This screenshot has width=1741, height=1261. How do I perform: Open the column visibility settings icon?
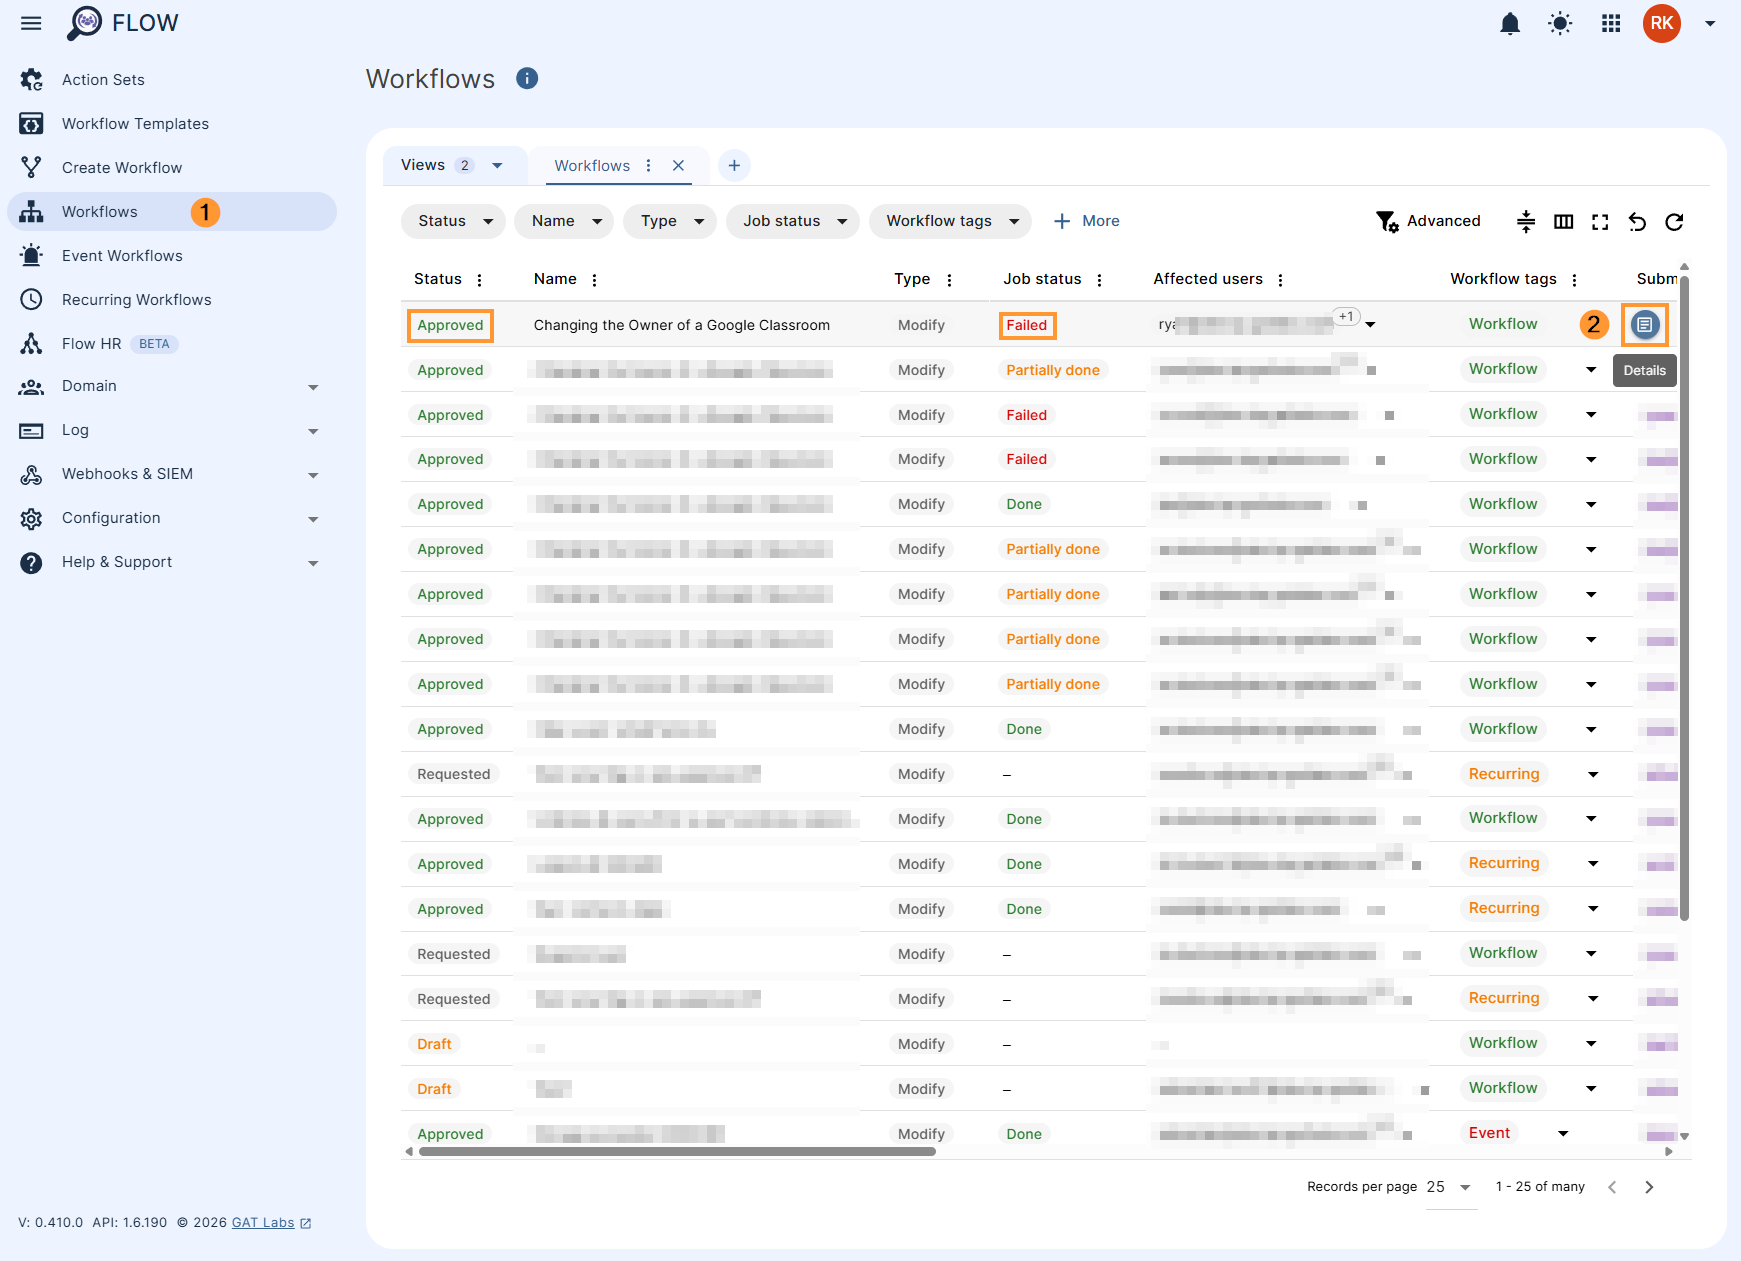[1564, 222]
